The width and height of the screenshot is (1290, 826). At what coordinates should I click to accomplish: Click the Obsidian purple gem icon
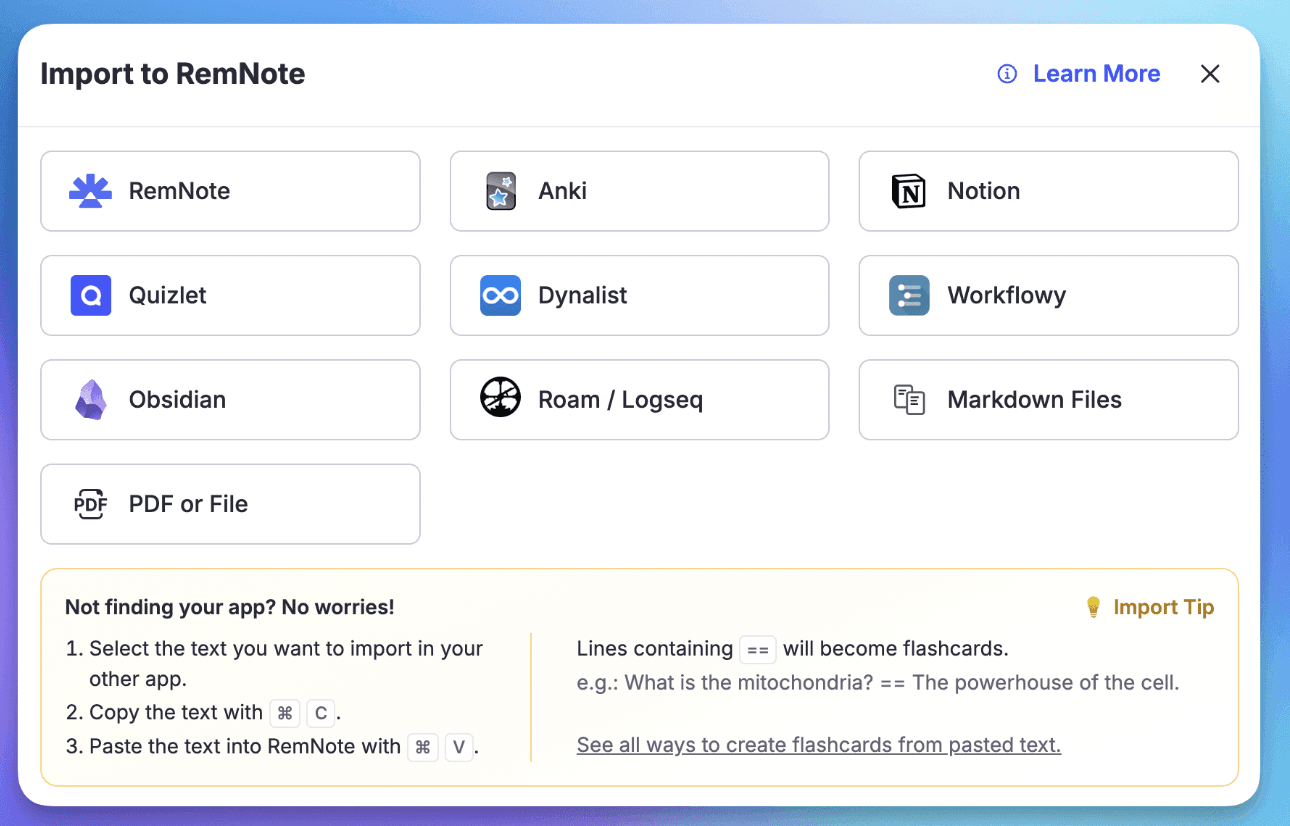[x=90, y=400]
